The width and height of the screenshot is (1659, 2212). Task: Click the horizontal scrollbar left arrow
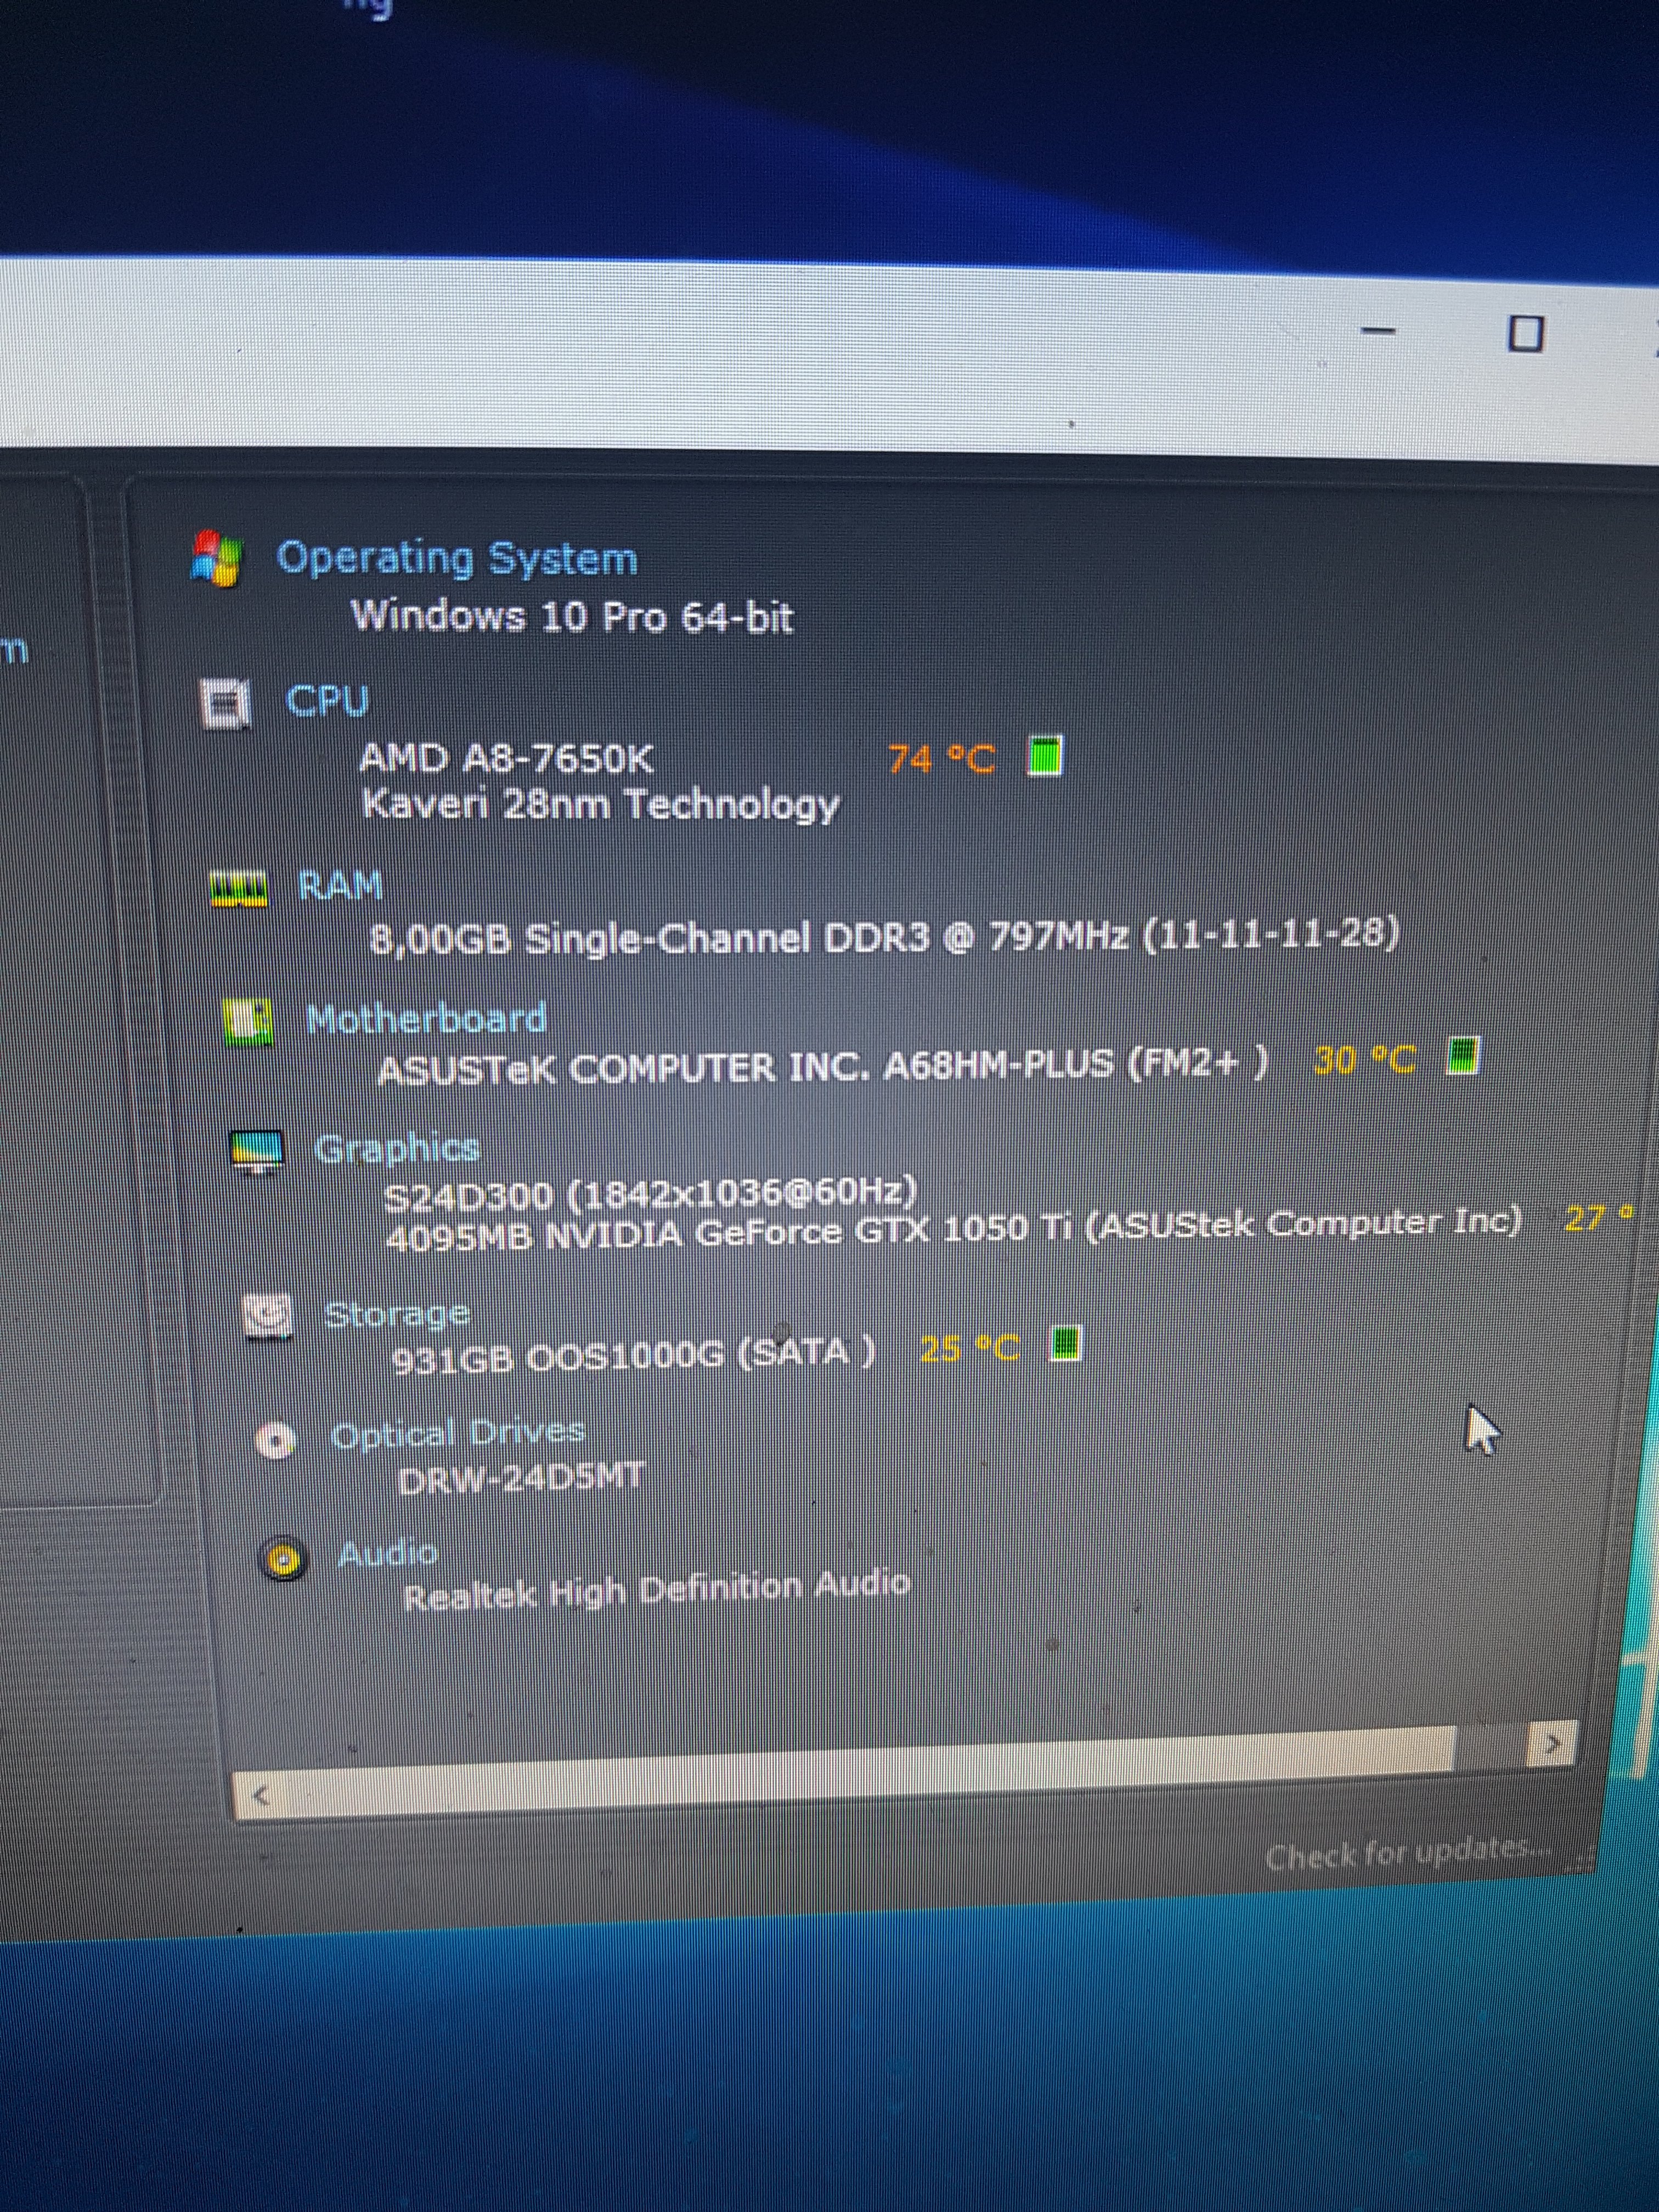pos(261,1795)
